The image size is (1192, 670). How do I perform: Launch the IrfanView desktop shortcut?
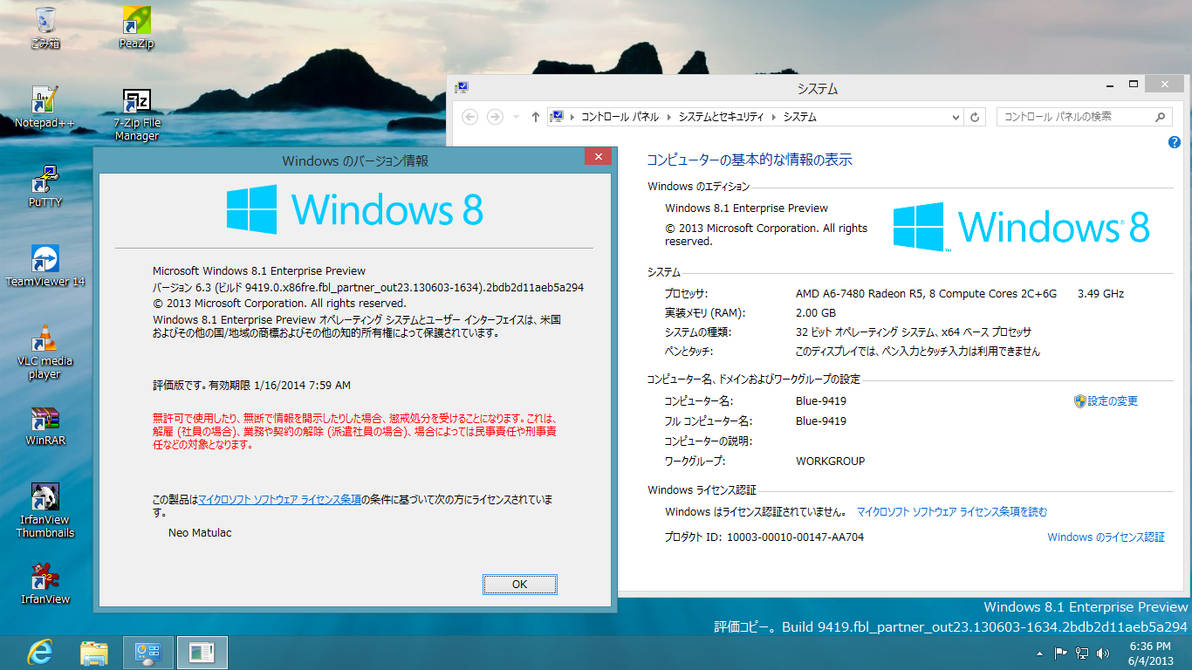pyautogui.click(x=45, y=583)
